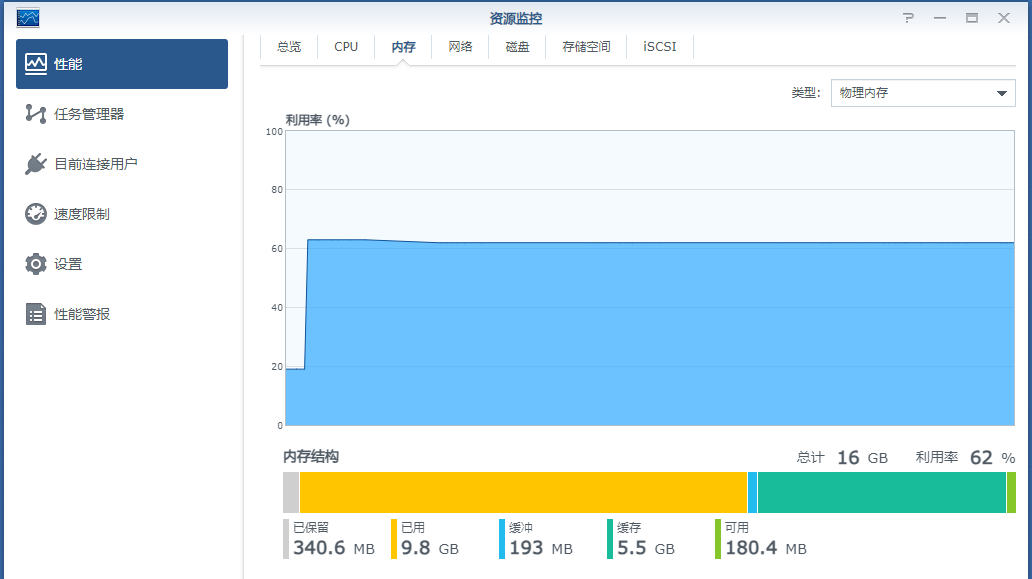Close the 资源监控 window

pyautogui.click(x=1004, y=18)
